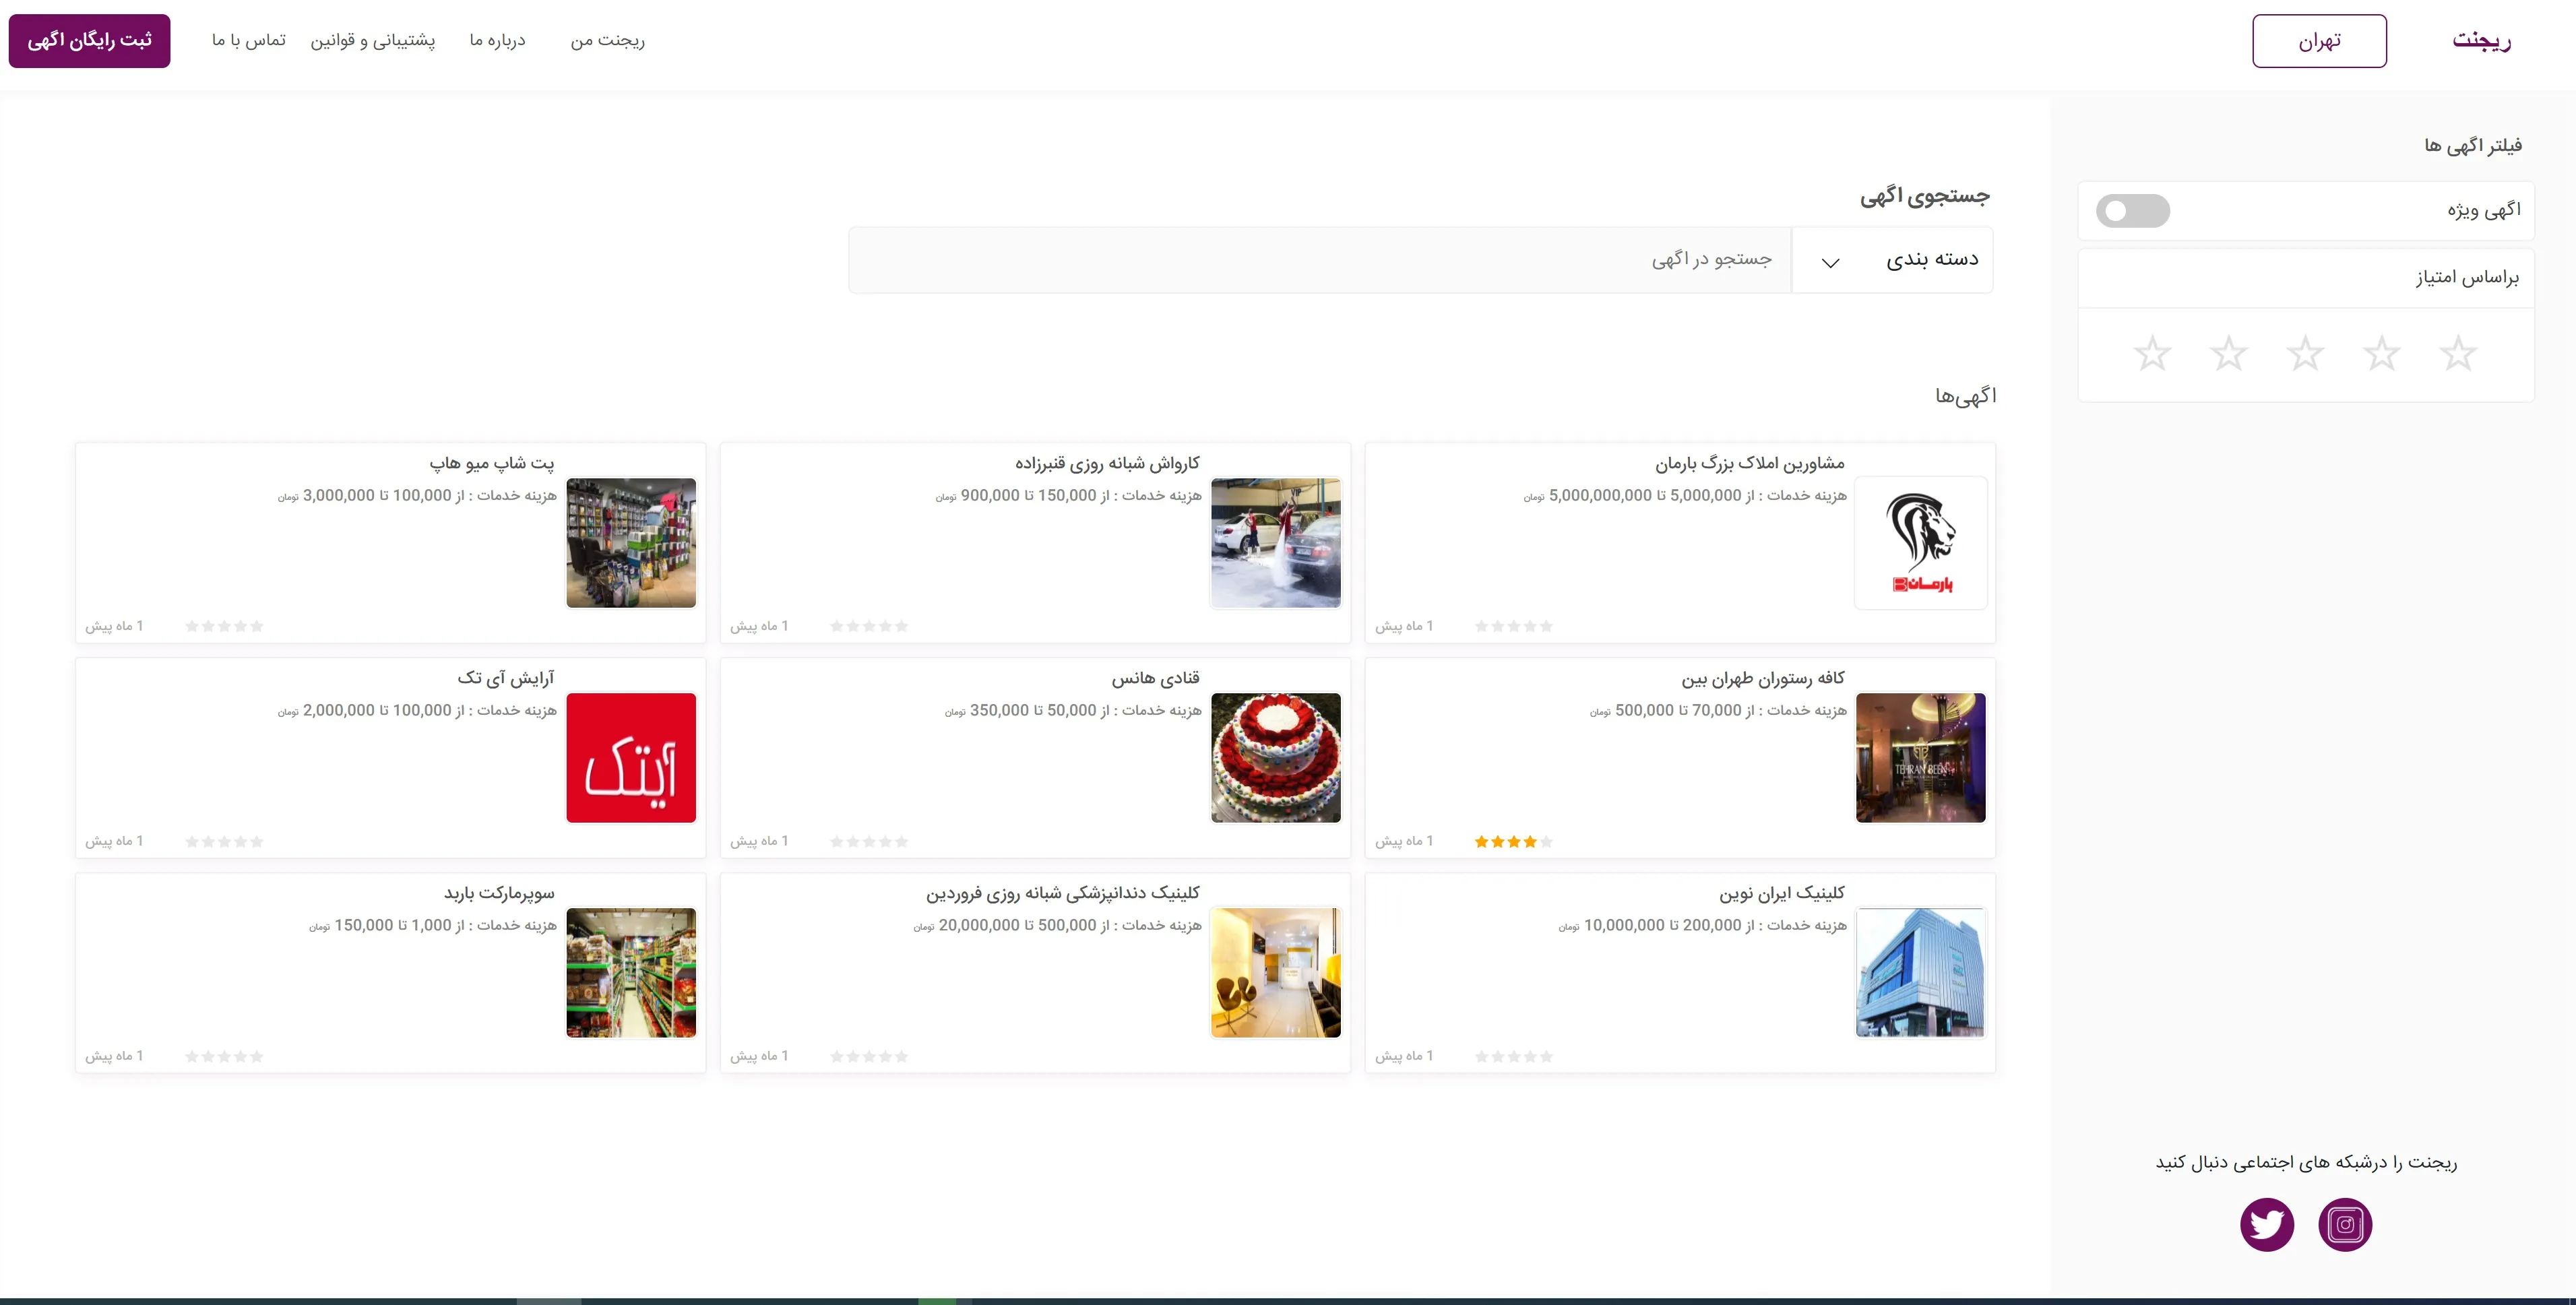Screen dimensions: 2576x1305
Task: Open the Instagram social icon
Action: click(2345, 1224)
